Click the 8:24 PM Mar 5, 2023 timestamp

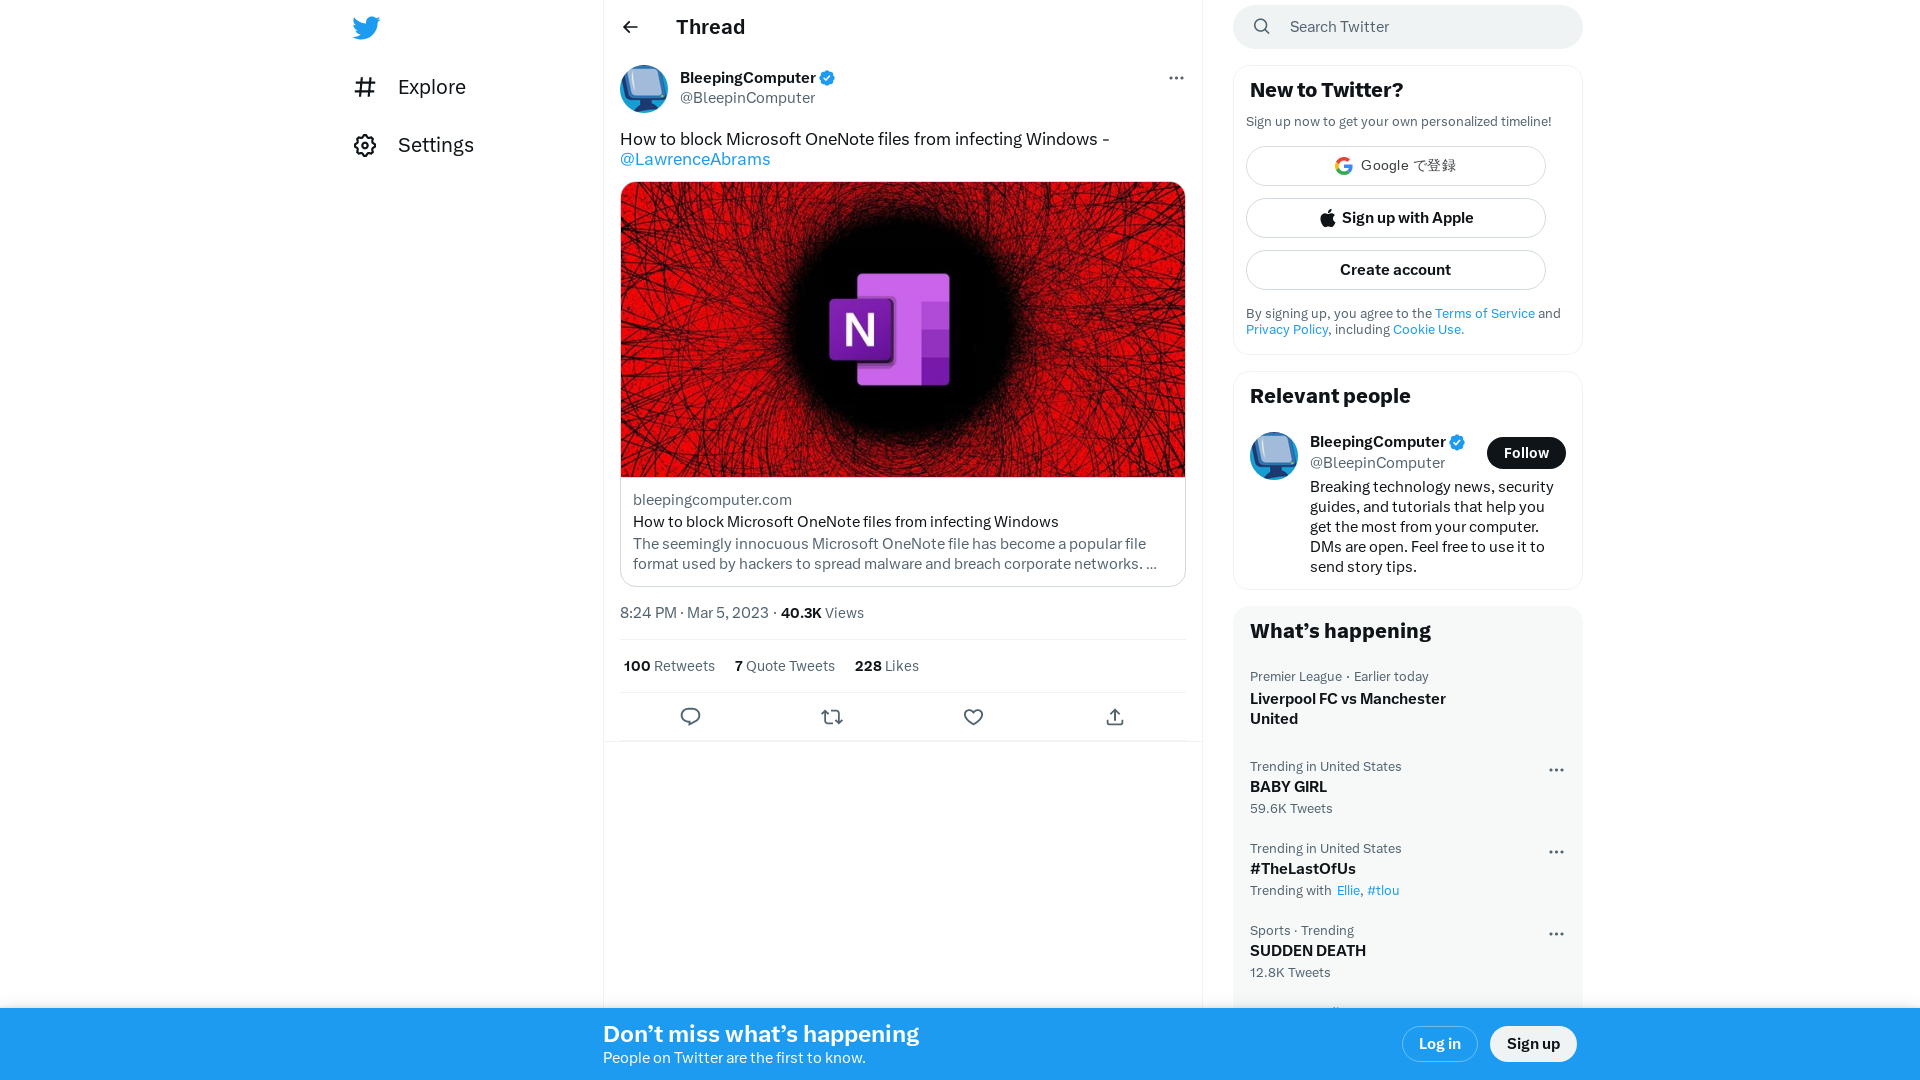coord(694,613)
